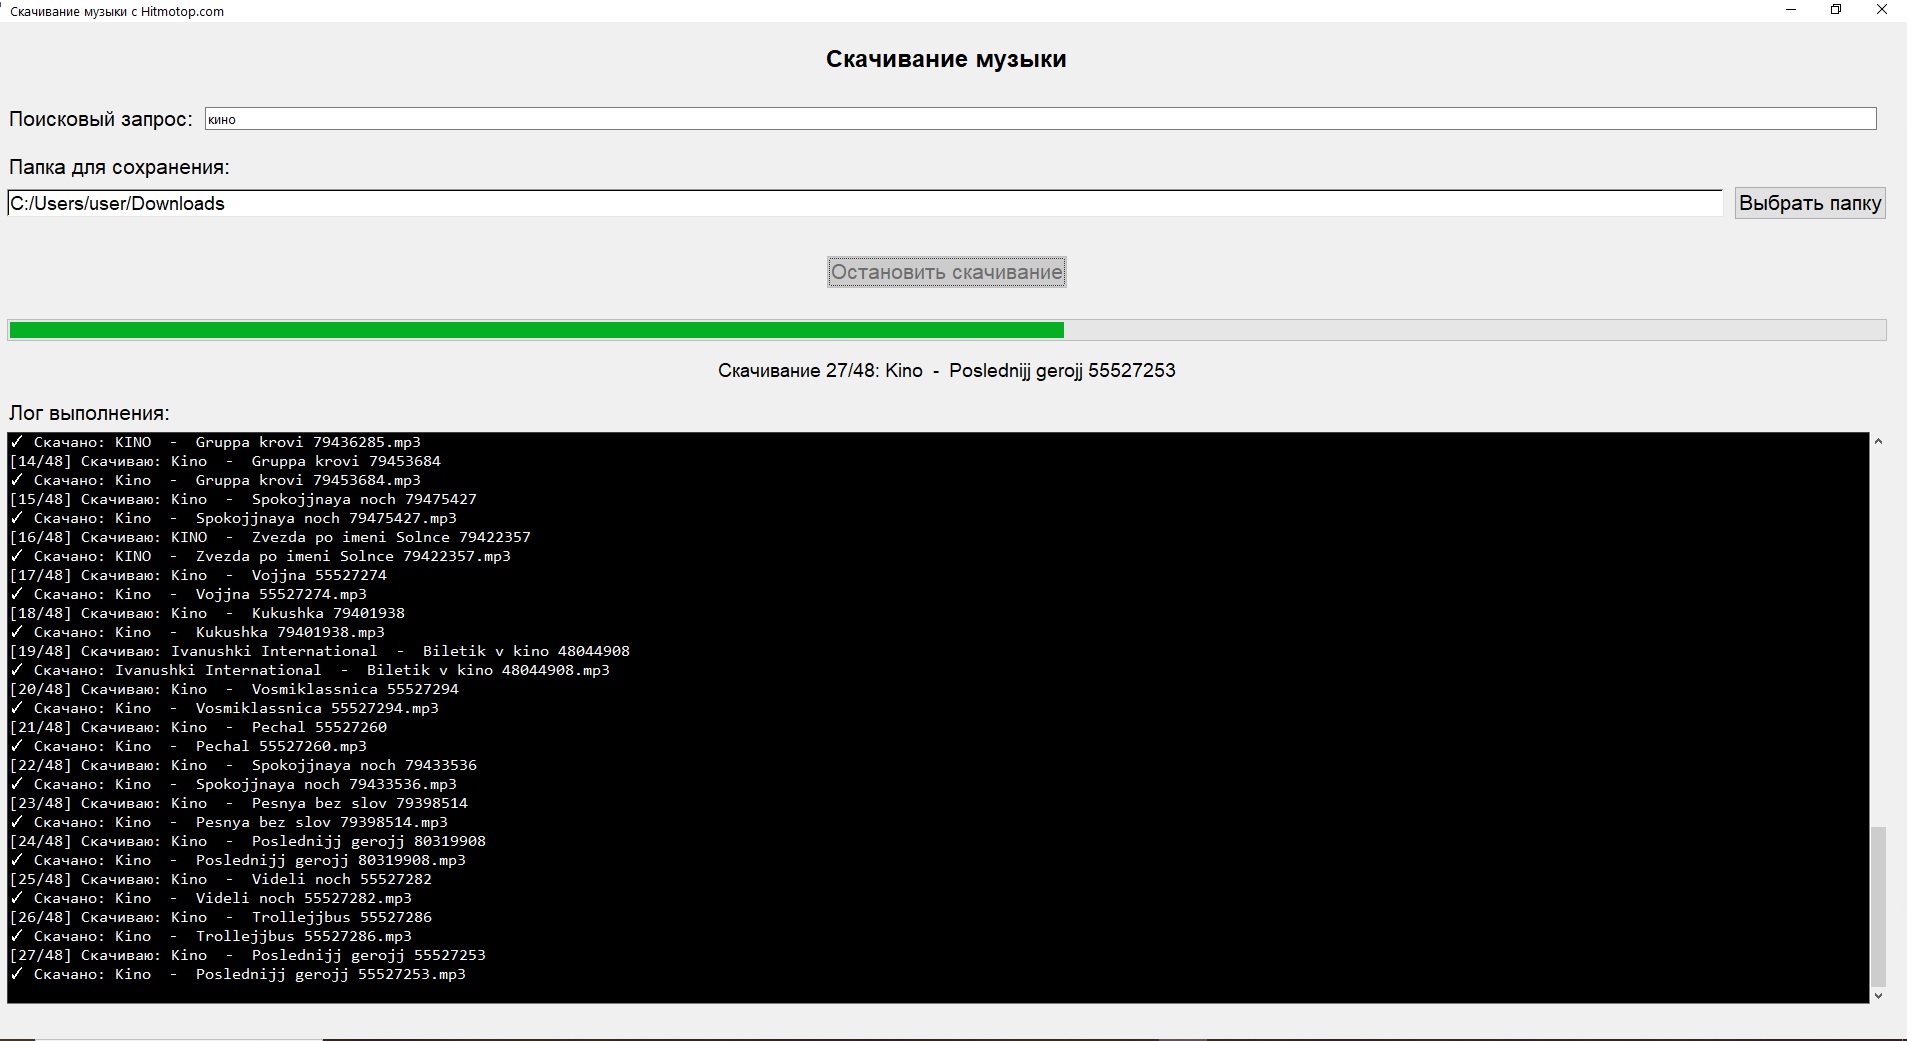1907x1041 pixels.
Task: Restore down the downloader window
Action: pyautogui.click(x=1836, y=10)
